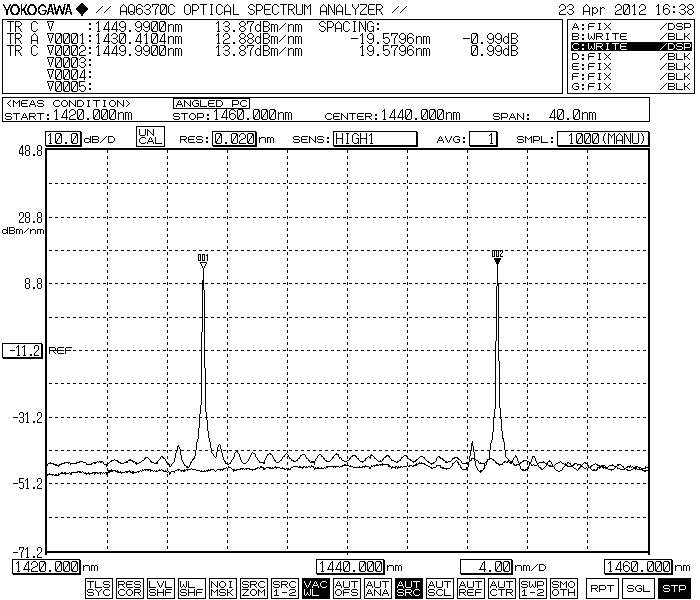The image size is (700, 600).
Task: Toggle the highlighted AUT SRC indicator
Action: click(408, 588)
